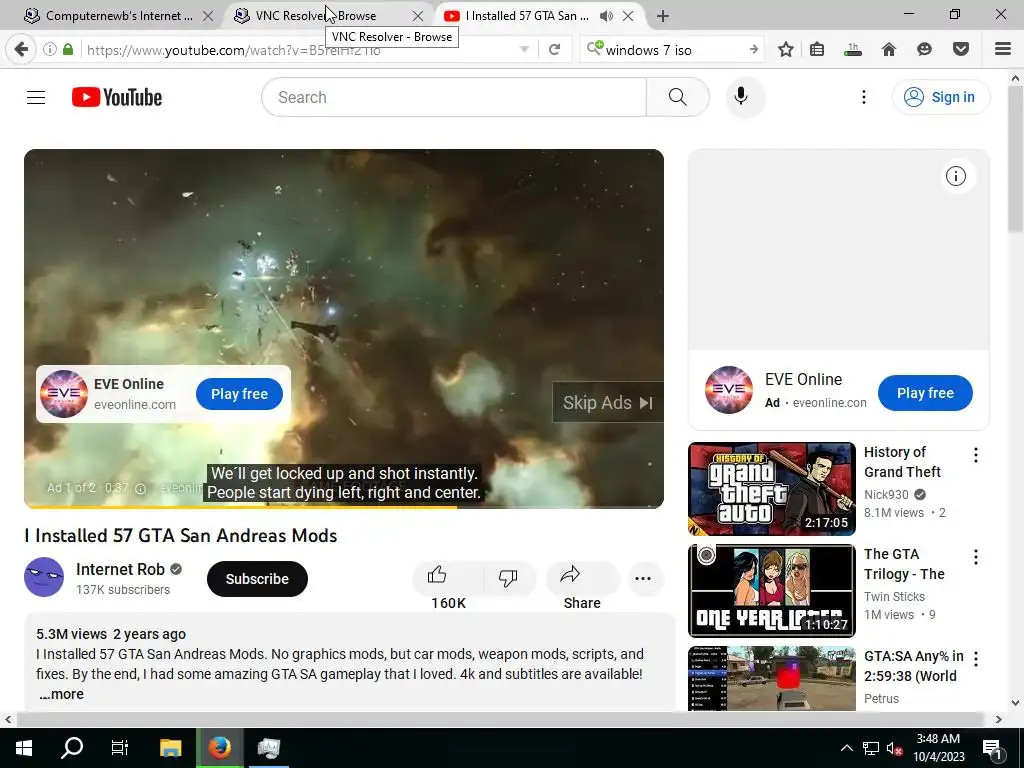Open the address bar history dropdown

(x=524, y=50)
